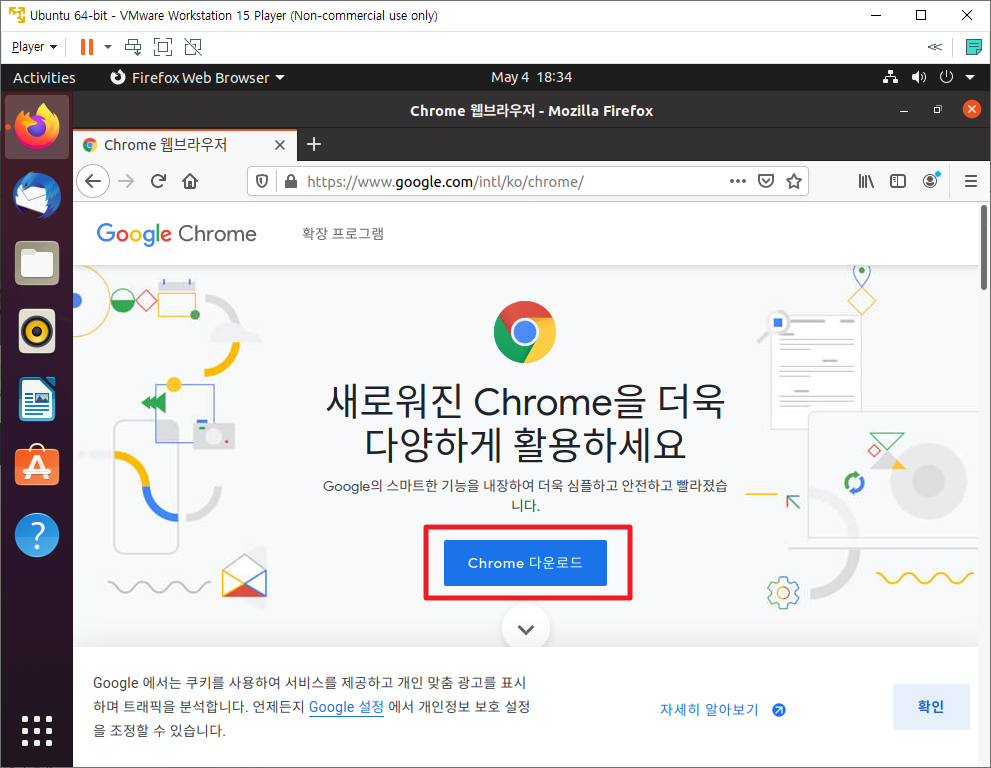Save the page to Pocket

(x=766, y=181)
